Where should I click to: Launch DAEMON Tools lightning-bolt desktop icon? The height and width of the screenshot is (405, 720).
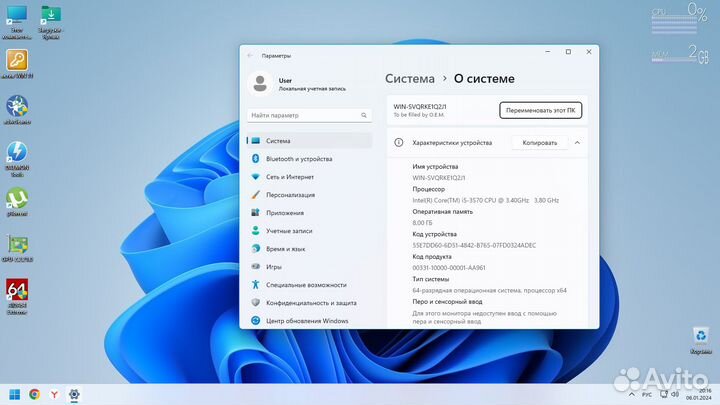(17, 159)
